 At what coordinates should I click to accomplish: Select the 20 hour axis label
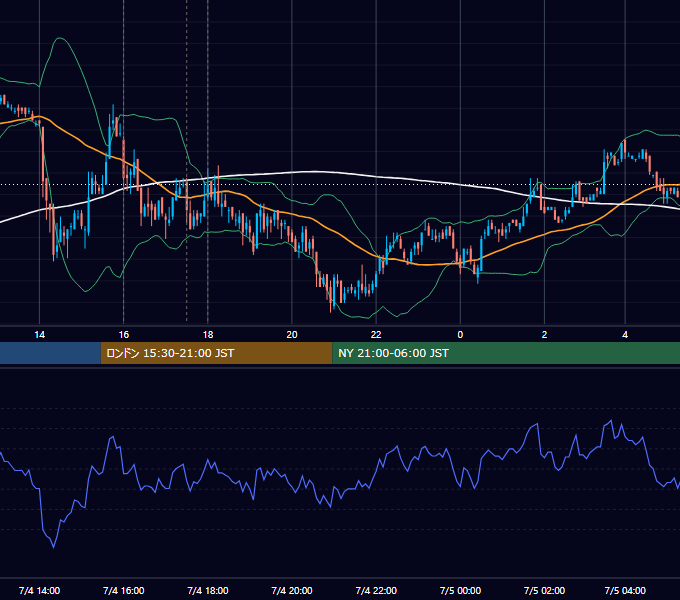coord(292,335)
